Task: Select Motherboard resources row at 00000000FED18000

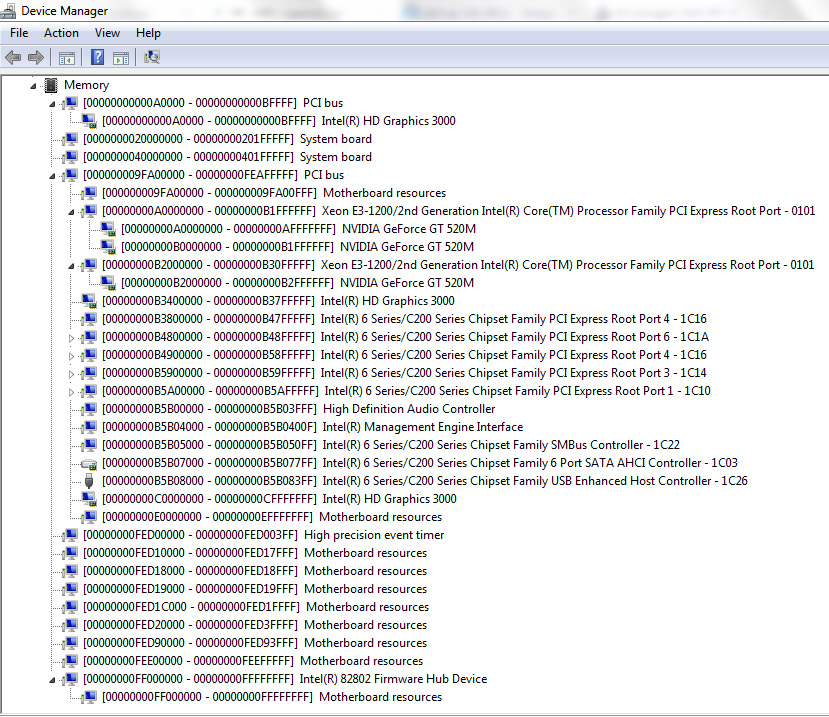Action: (x=255, y=571)
